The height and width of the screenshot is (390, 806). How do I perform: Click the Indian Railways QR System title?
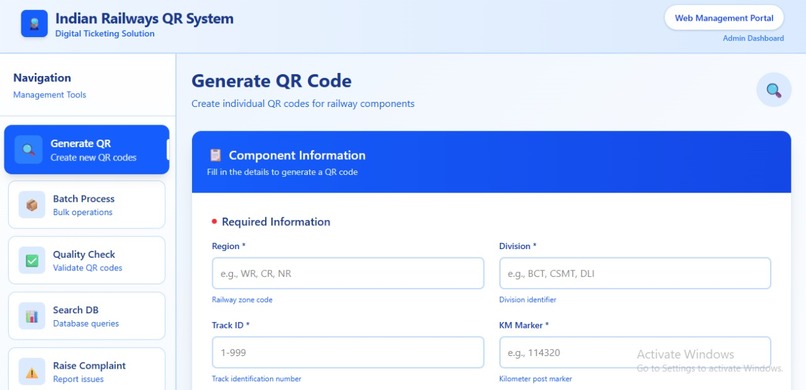point(144,18)
